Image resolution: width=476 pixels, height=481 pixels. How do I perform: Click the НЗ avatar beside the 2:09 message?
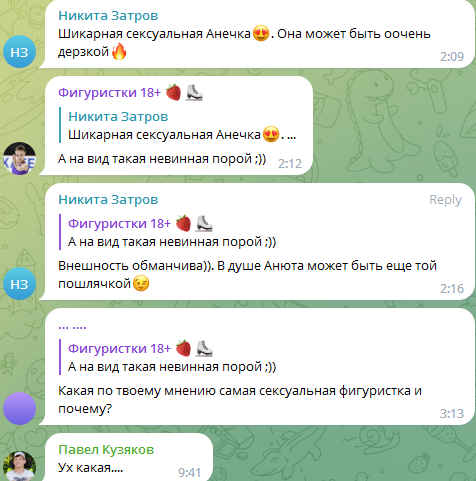tap(19, 52)
